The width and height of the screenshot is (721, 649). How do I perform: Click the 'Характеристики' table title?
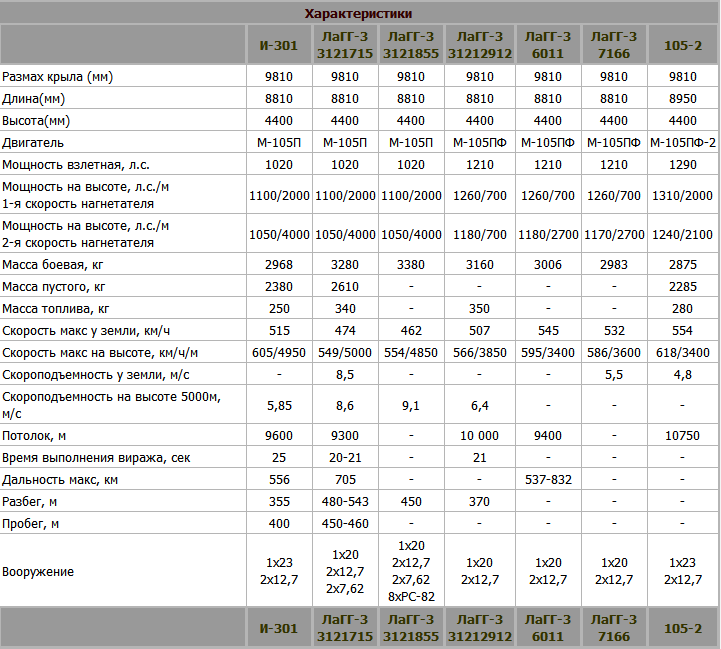point(358,14)
